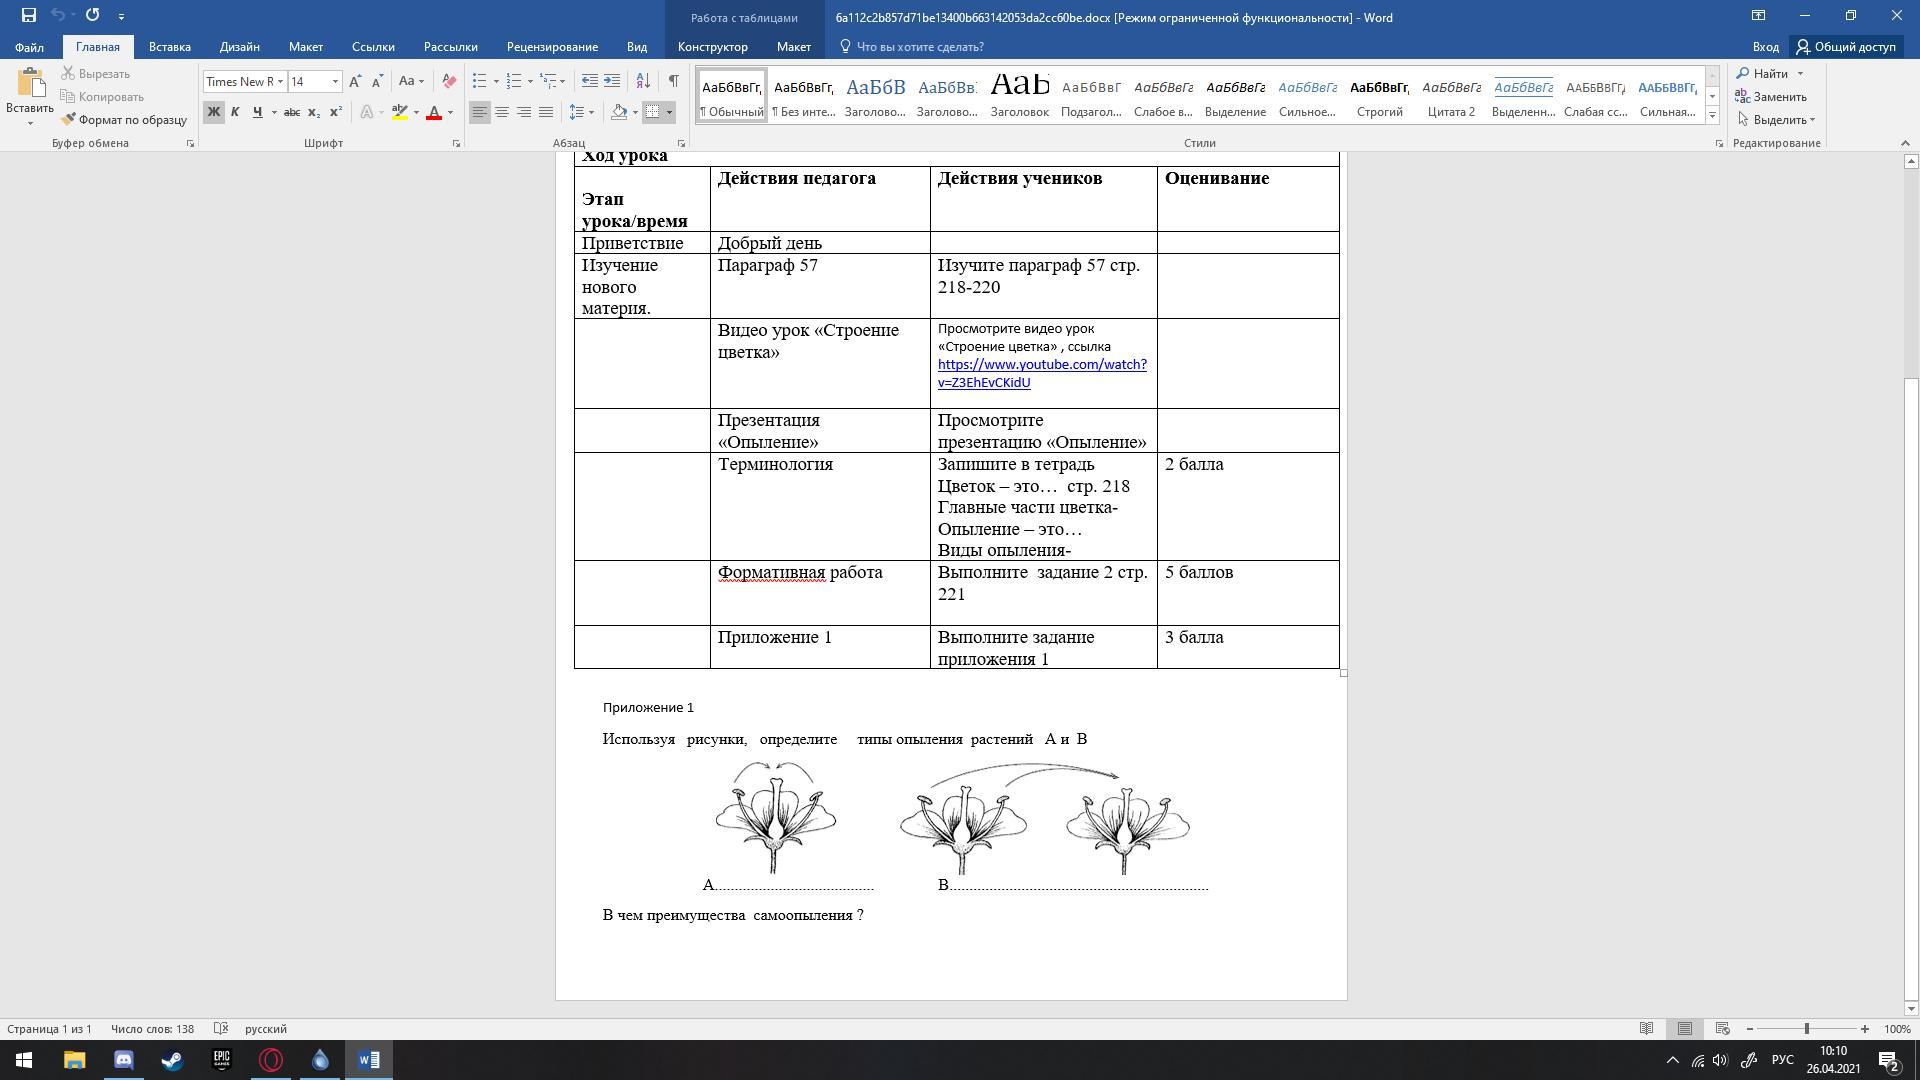Open the font size dropdown

[x=335, y=82]
